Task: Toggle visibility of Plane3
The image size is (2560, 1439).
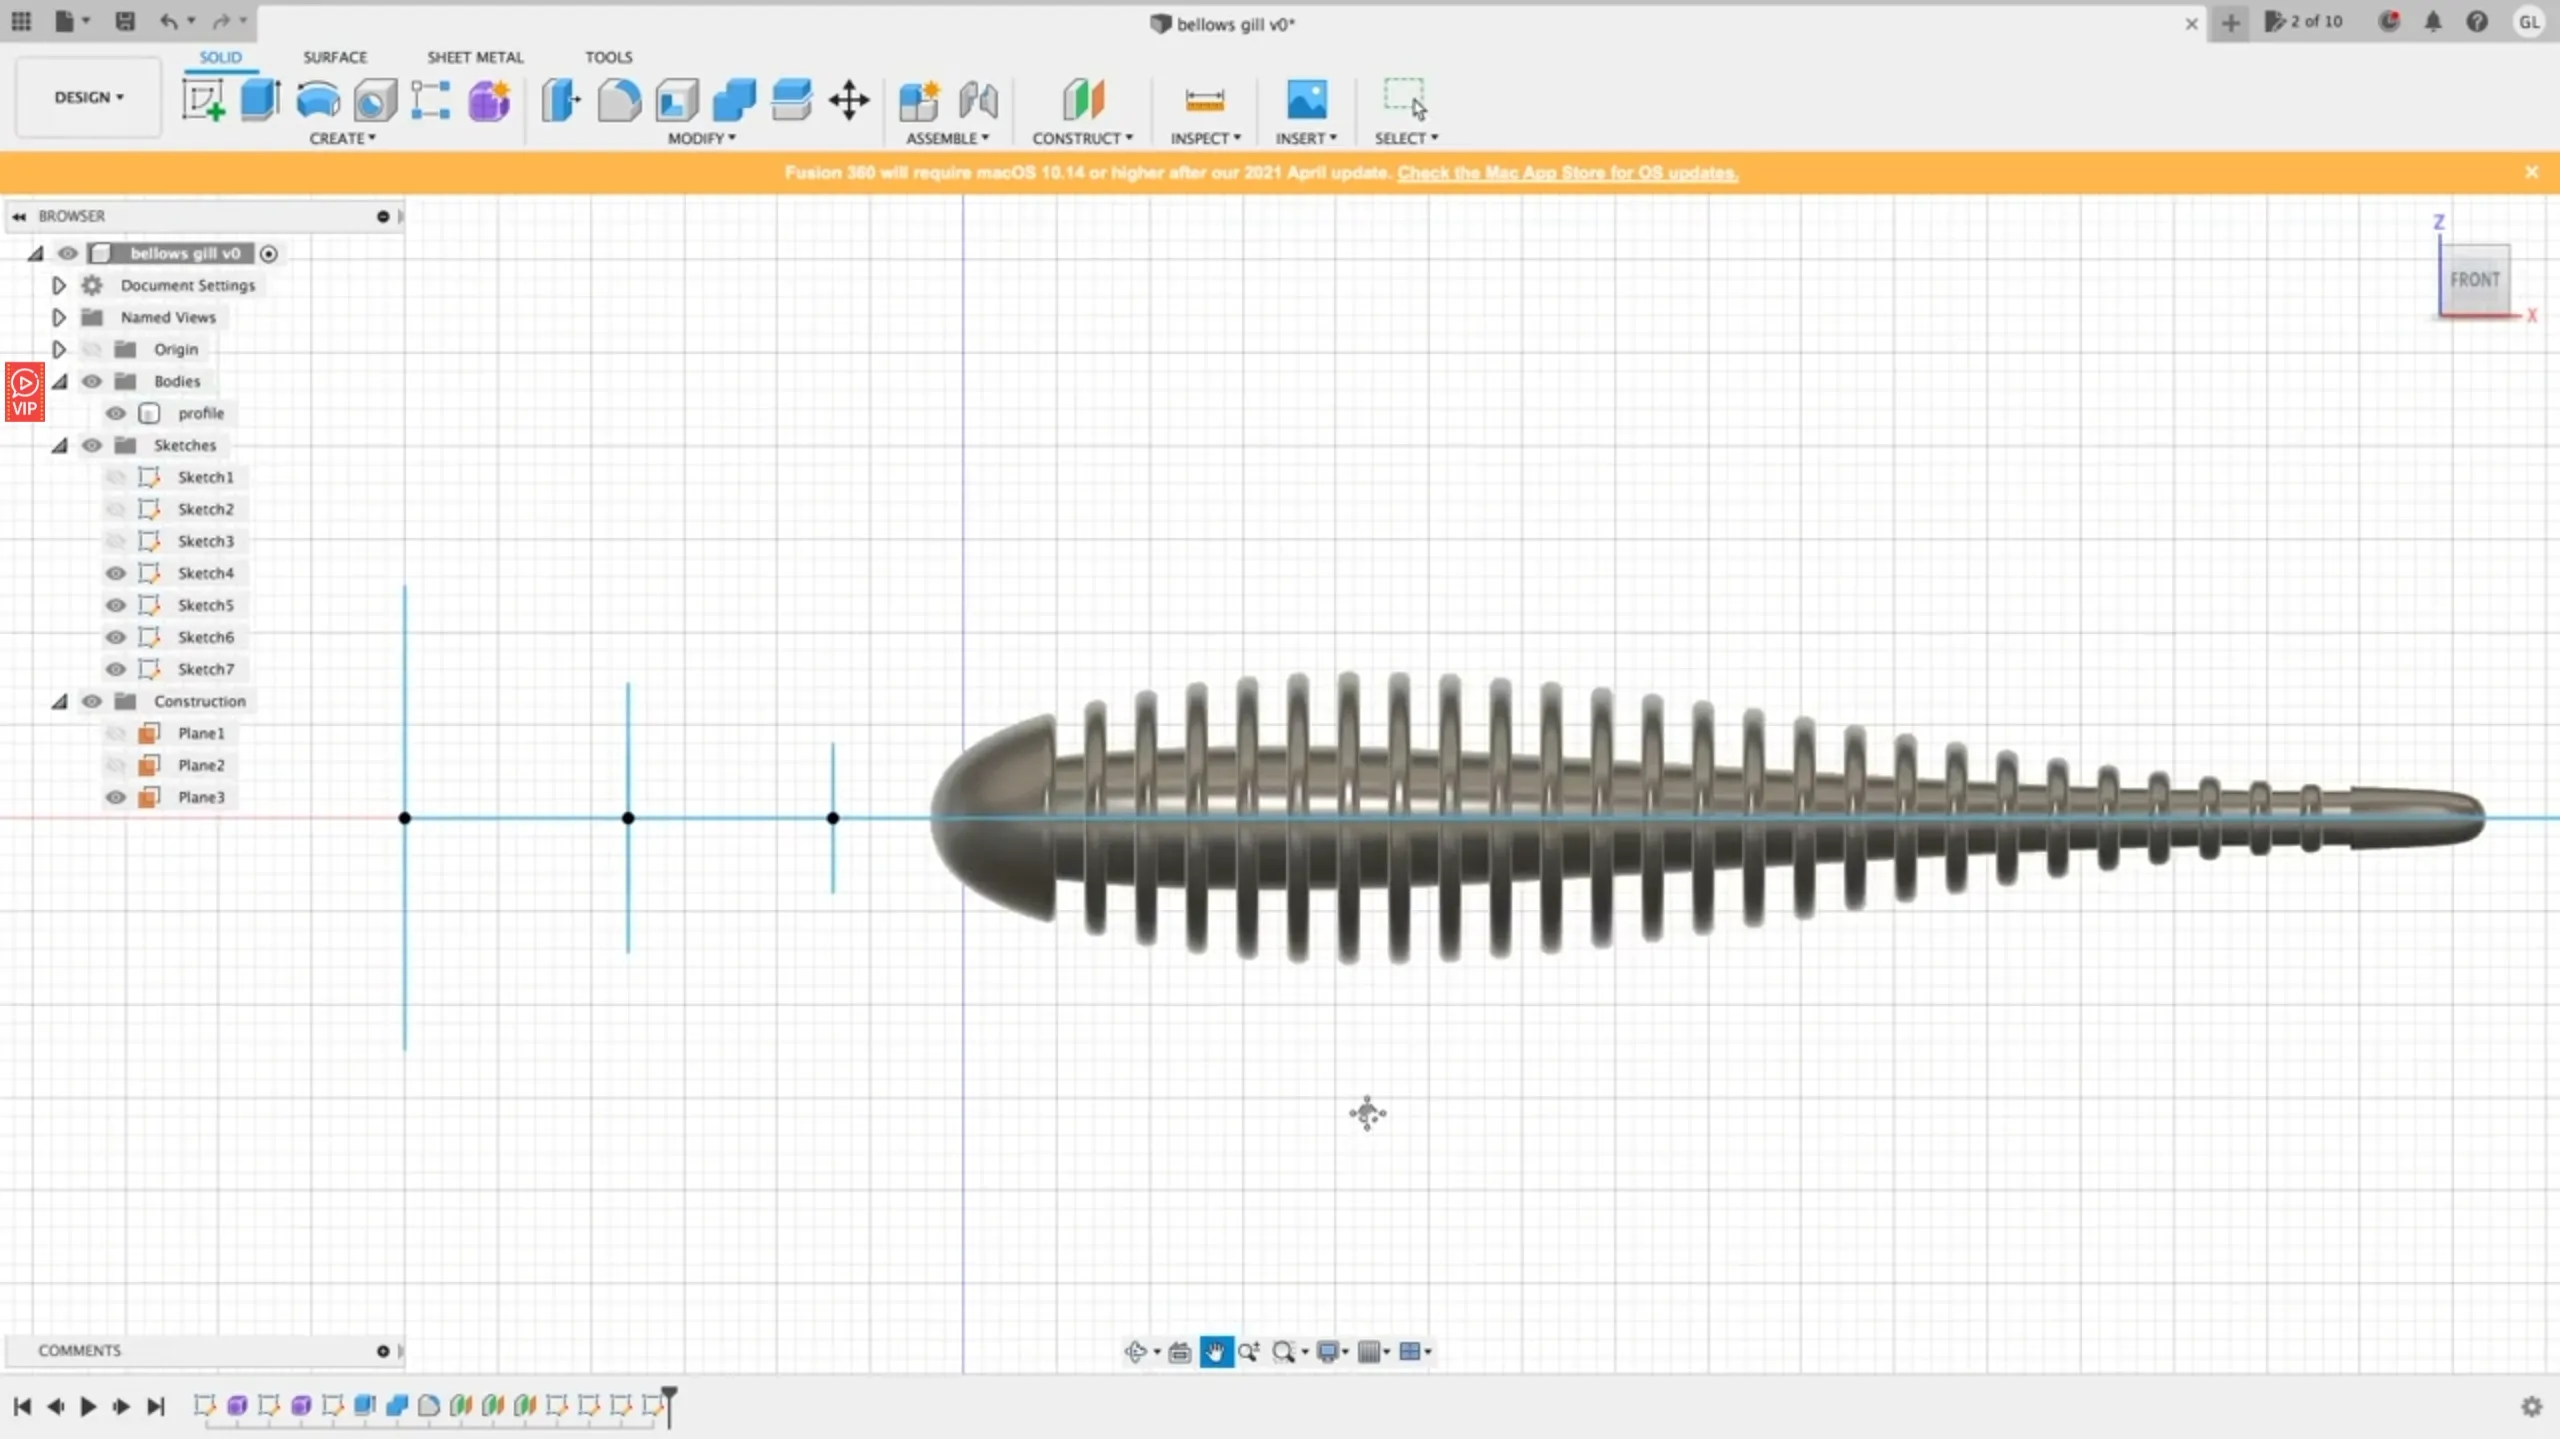Action: 116,797
